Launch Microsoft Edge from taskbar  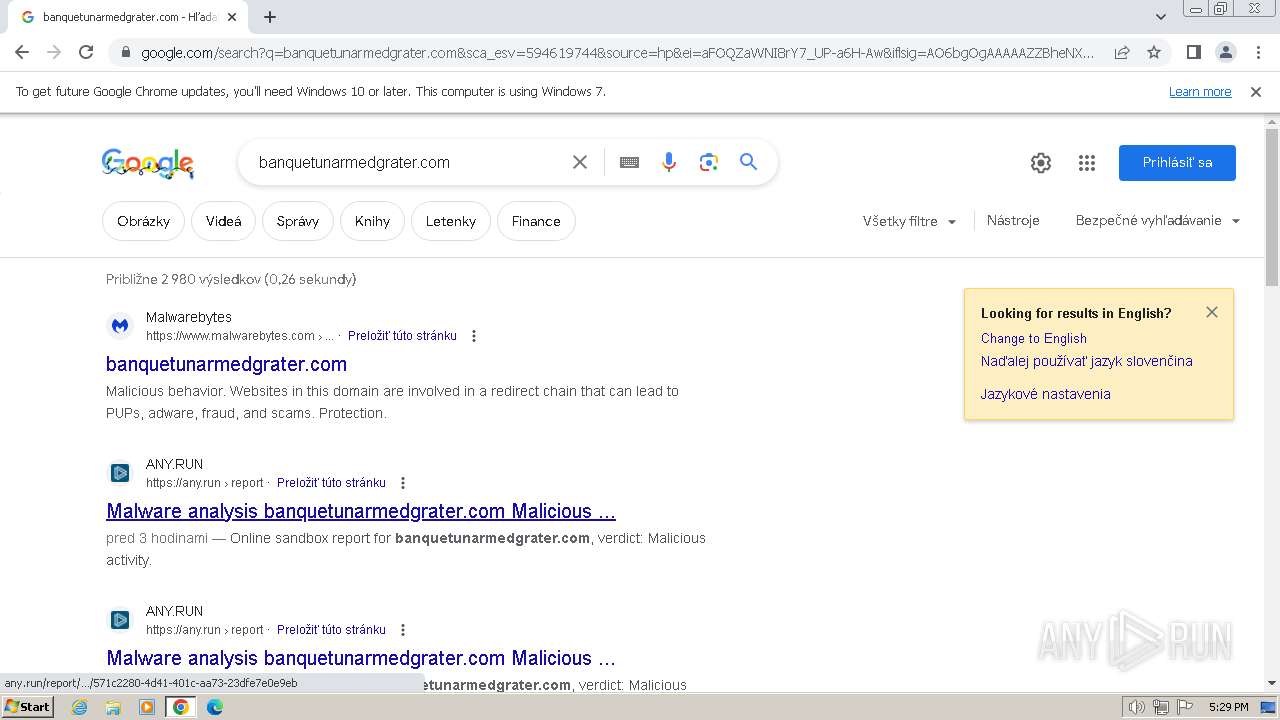(215, 707)
